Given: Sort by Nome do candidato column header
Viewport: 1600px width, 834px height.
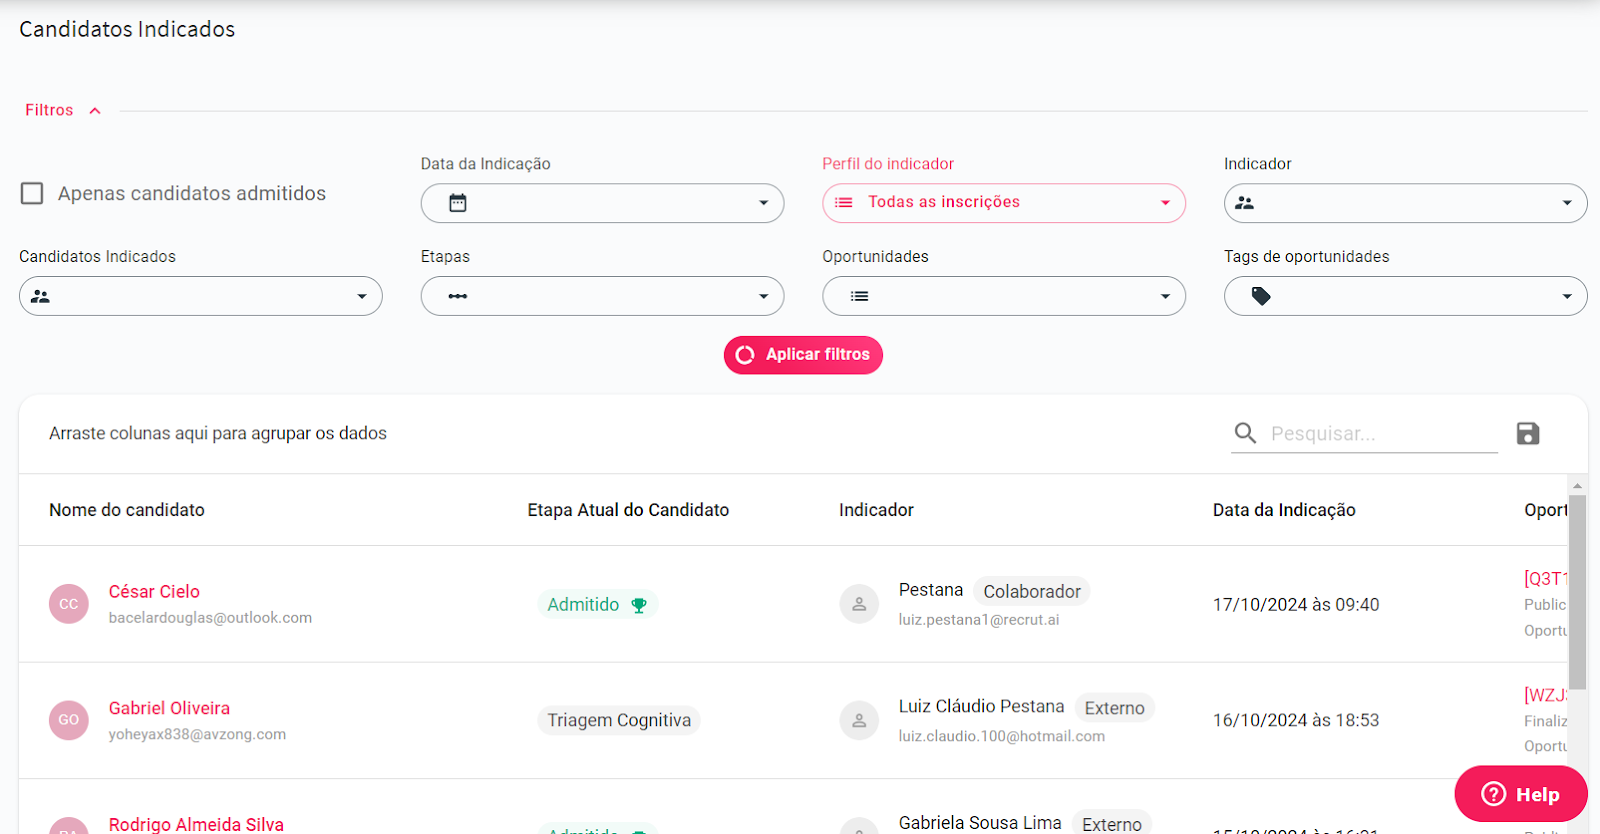Looking at the screenshot, I should (127, 510).
